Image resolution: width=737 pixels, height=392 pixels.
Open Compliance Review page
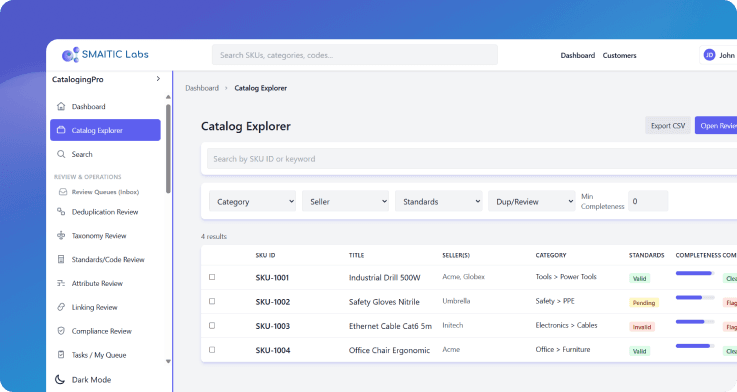click(105, 331)
